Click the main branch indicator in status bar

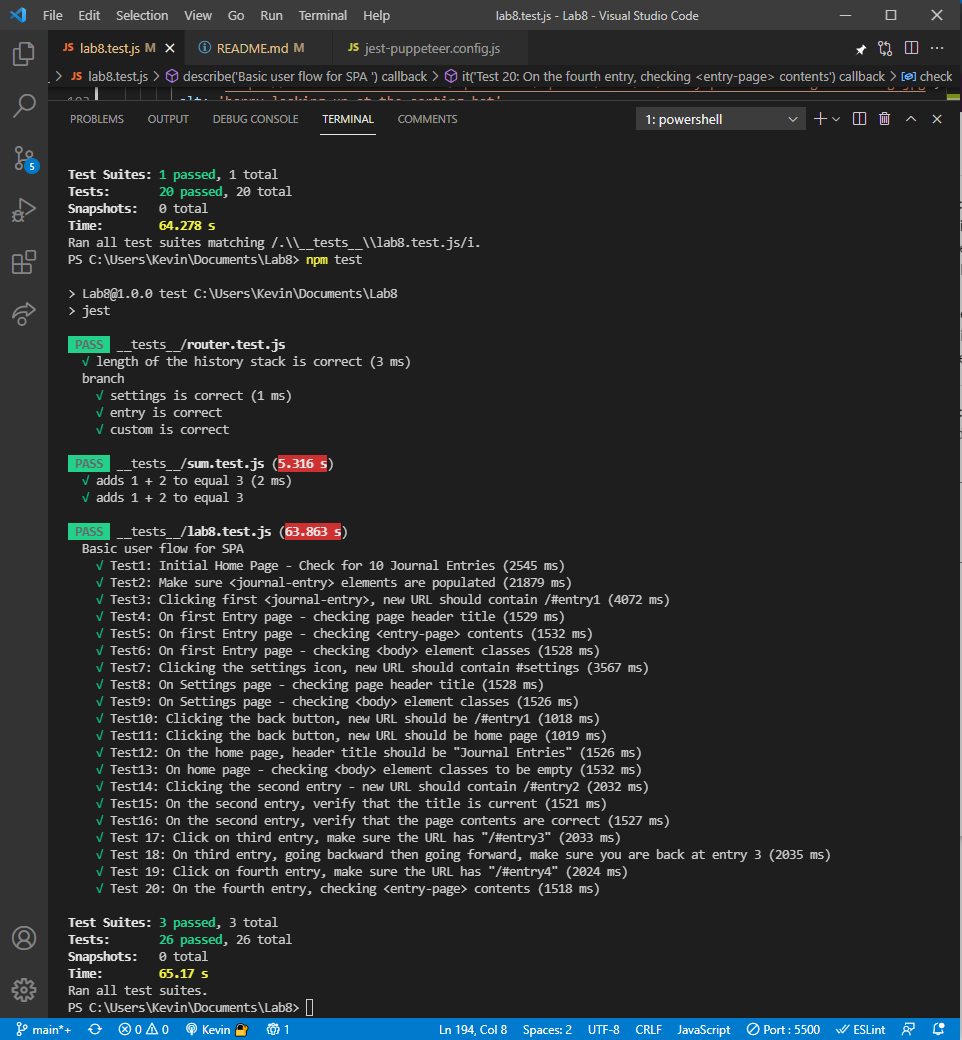(x=43, y=1029)
